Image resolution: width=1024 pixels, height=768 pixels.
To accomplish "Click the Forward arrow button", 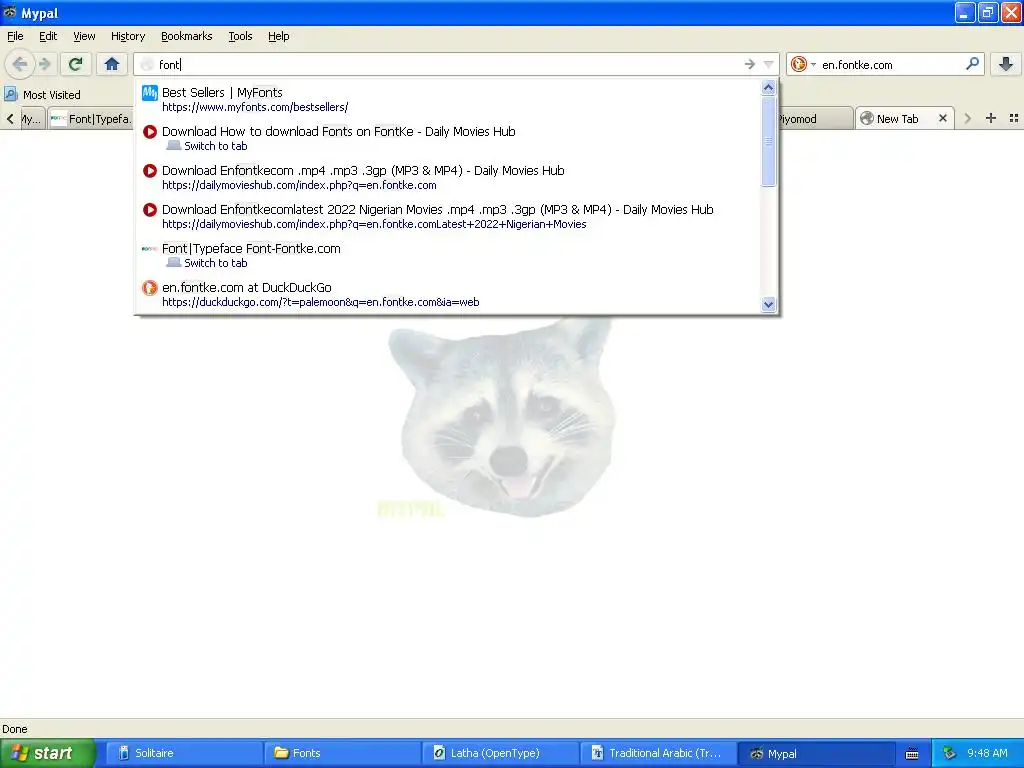I will point(44,64).
